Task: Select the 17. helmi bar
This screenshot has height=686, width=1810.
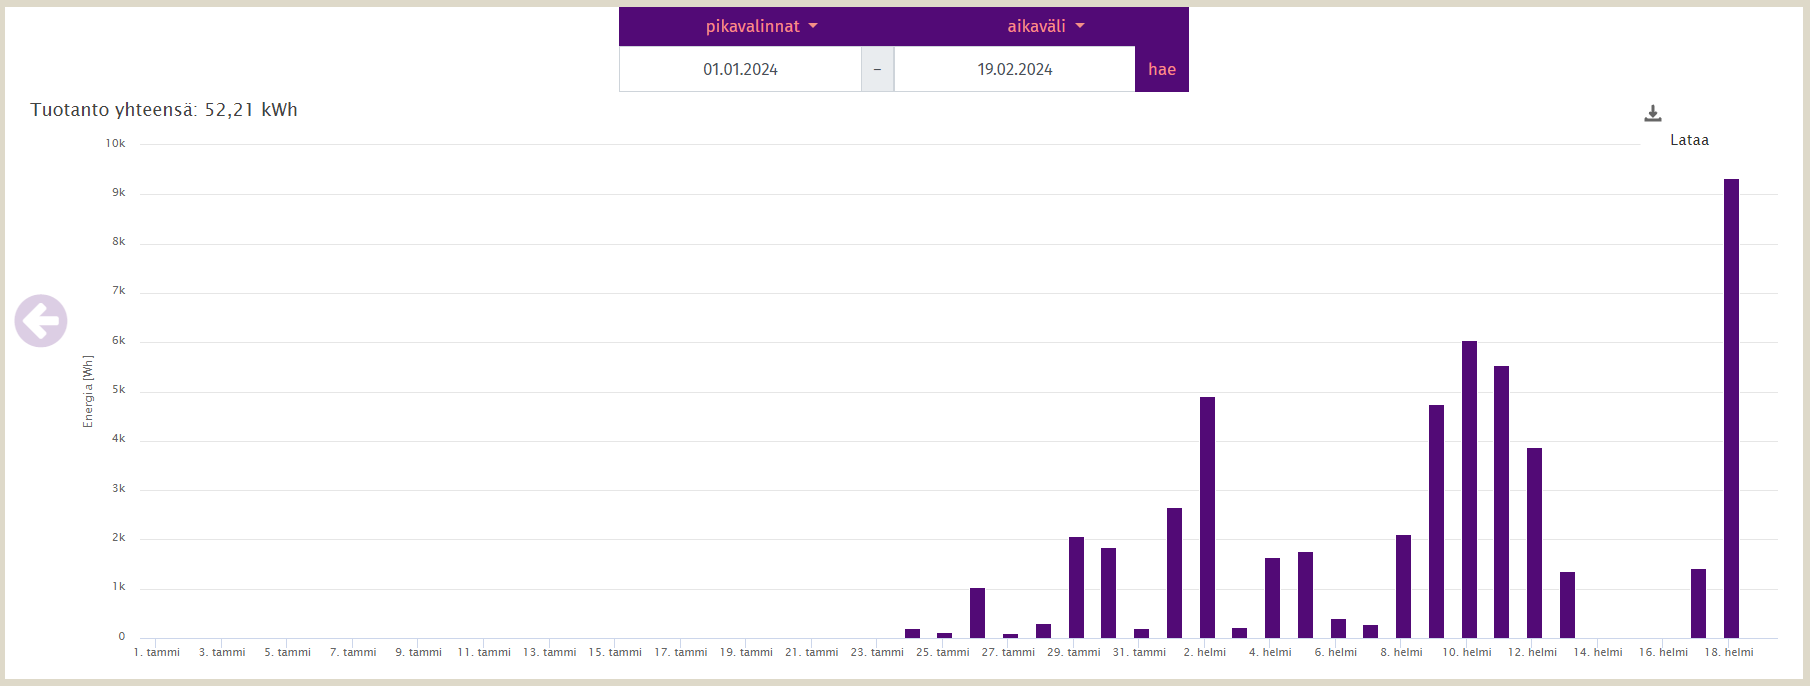Action: tap(1698, 603)
